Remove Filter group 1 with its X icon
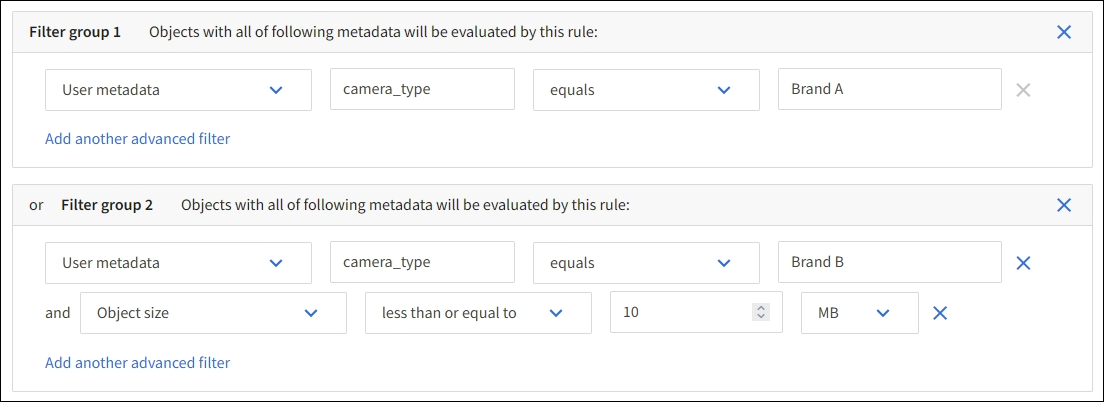 (x=1064, y=32)
